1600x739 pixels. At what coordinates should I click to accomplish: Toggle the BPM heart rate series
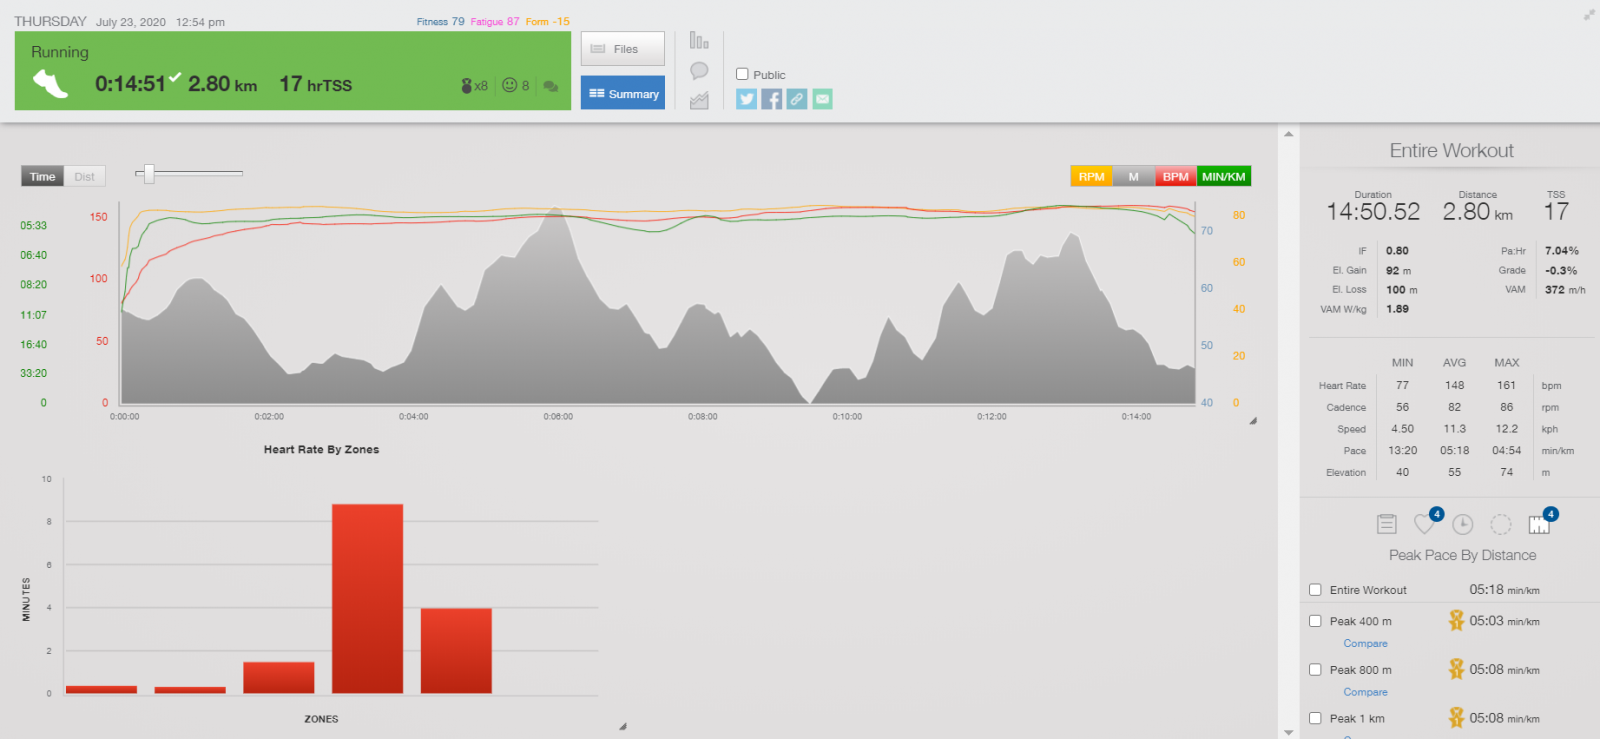(1175, 177)
